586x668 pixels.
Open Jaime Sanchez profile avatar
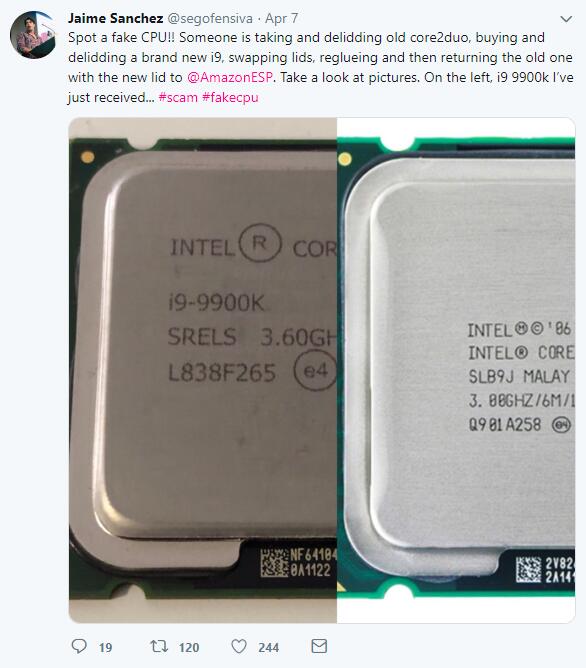coord(33,35)
